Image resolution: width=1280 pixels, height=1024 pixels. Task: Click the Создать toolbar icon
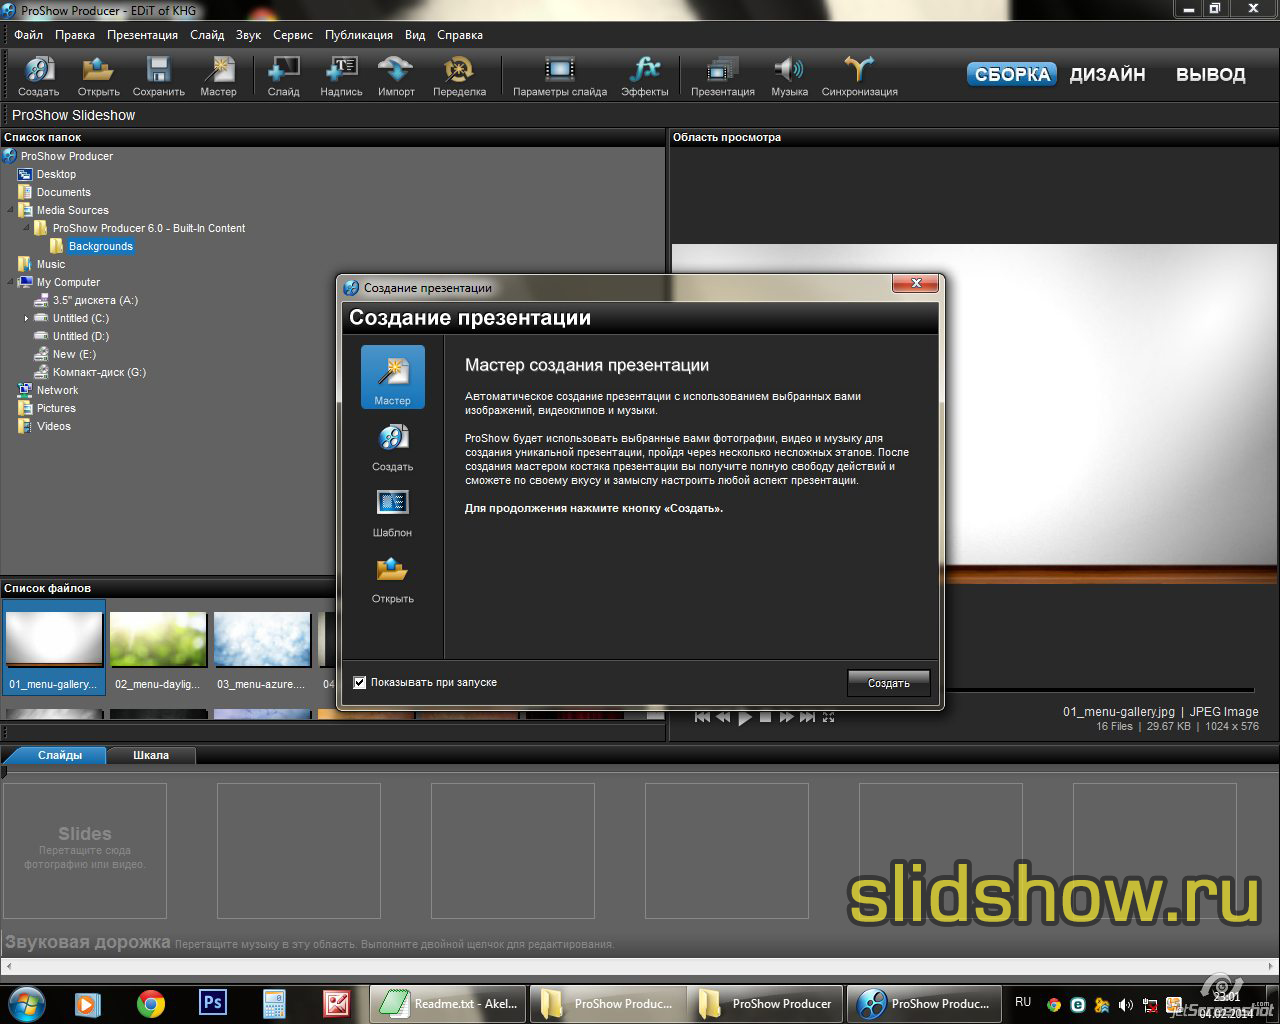39,77
